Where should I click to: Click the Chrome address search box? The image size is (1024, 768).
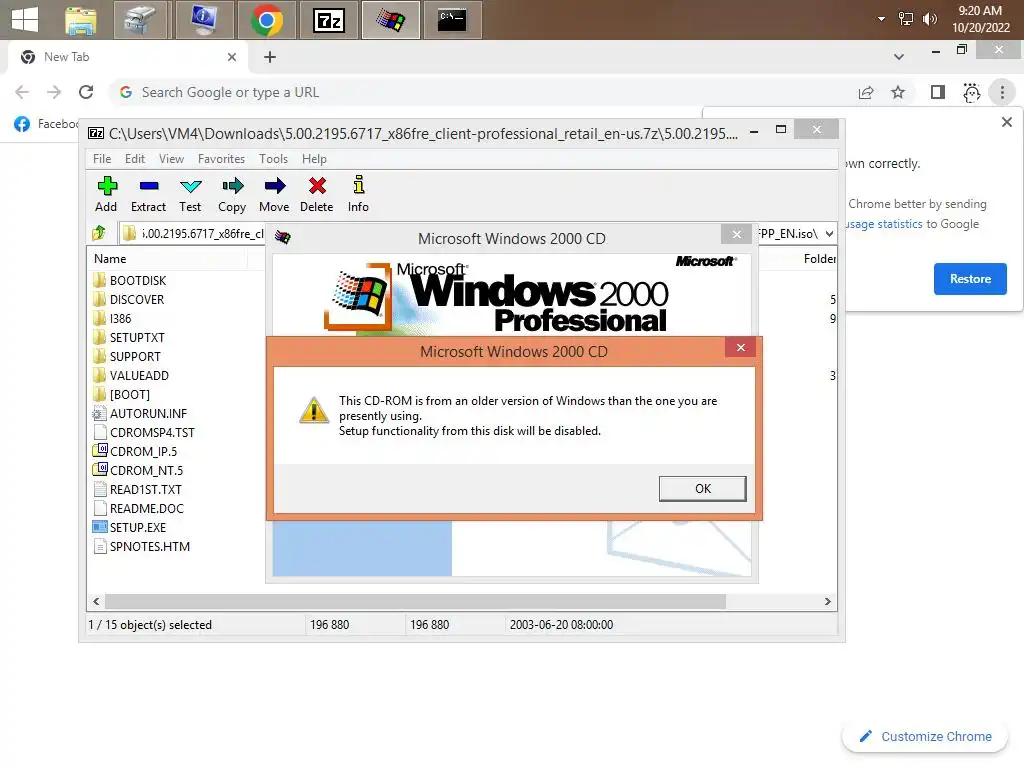[x=483, y=92]
